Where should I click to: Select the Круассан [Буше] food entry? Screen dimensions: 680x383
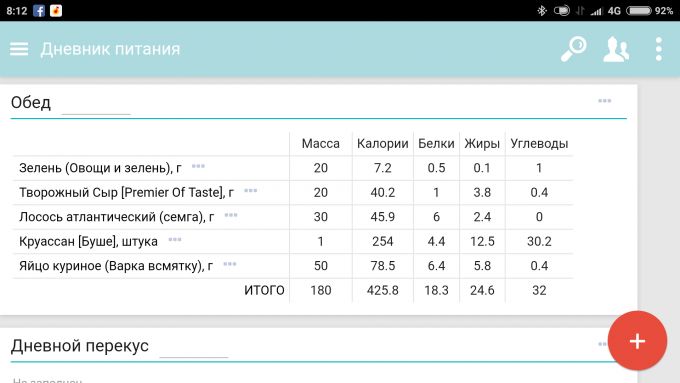[x=88, y=241]
